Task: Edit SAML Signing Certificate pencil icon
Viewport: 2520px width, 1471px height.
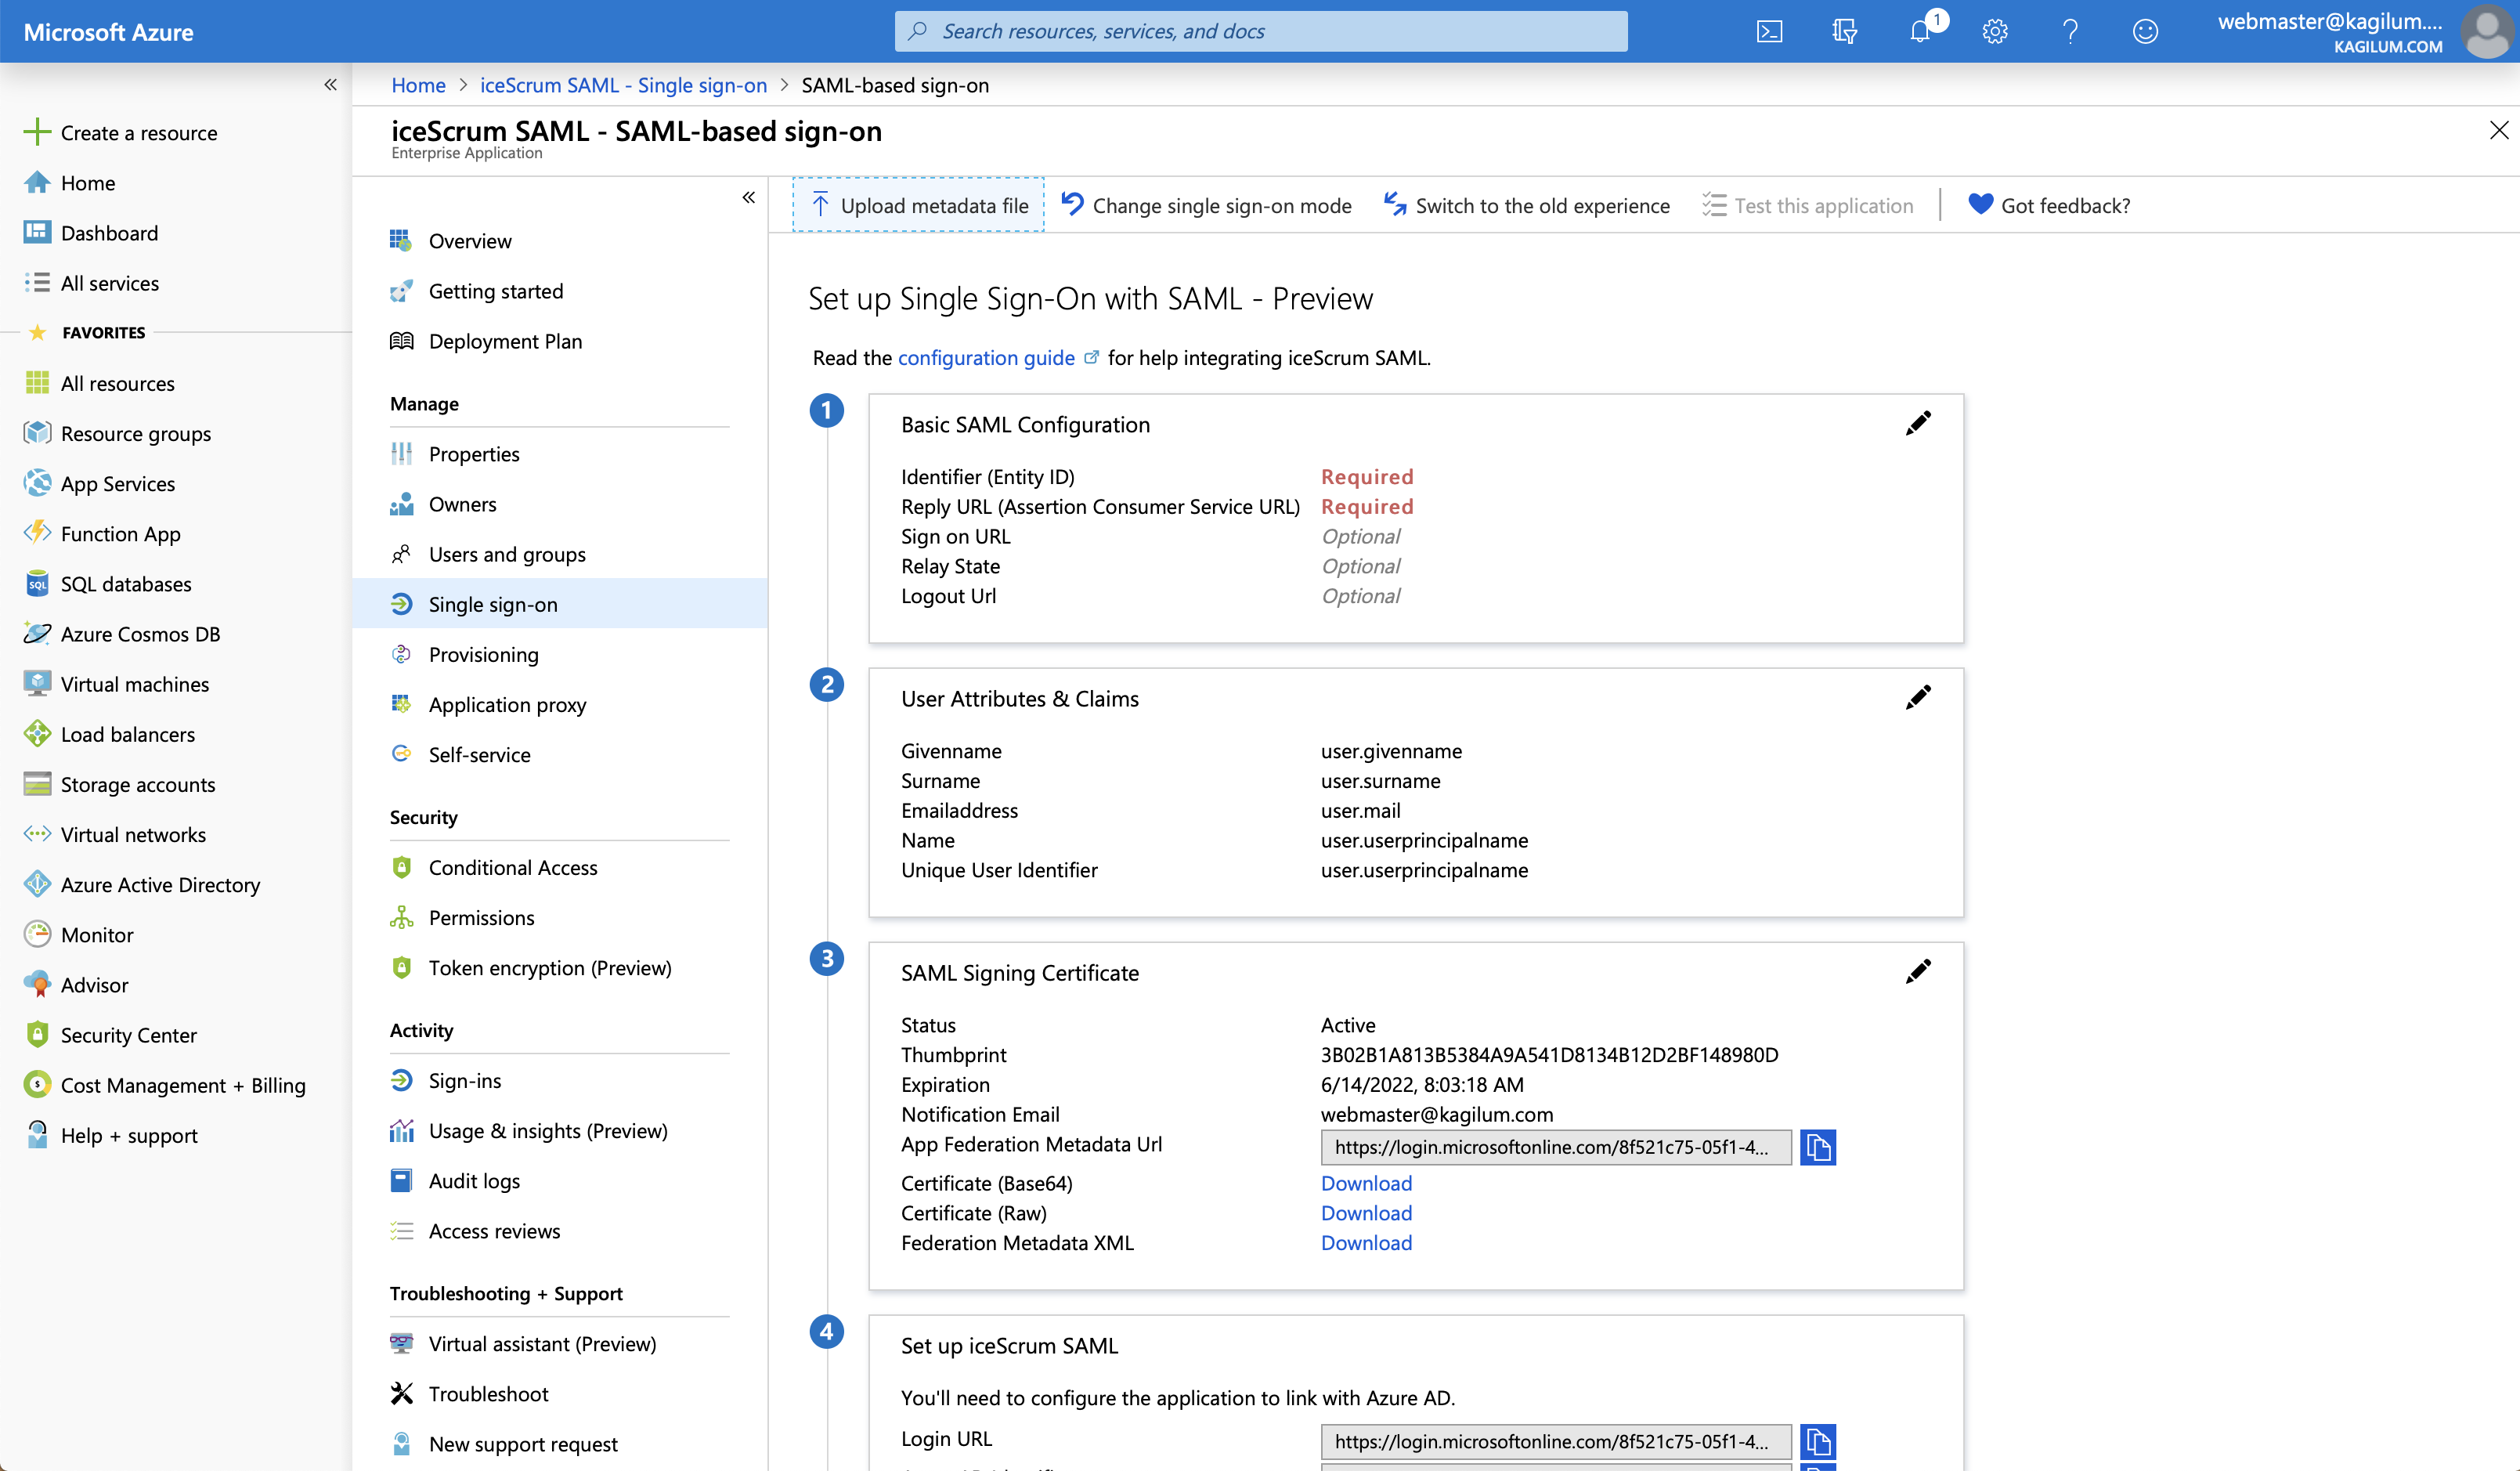Action: coord(1917,972)
